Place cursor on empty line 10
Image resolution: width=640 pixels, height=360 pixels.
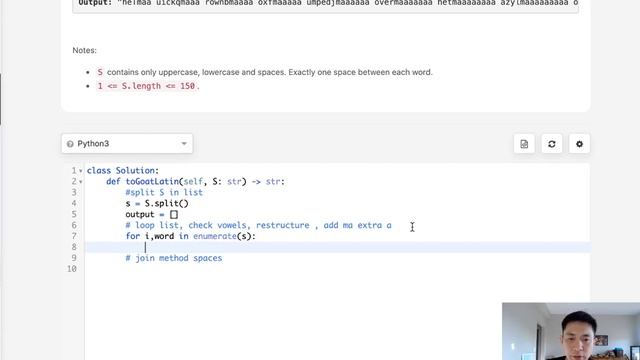(x=337, y=269)
